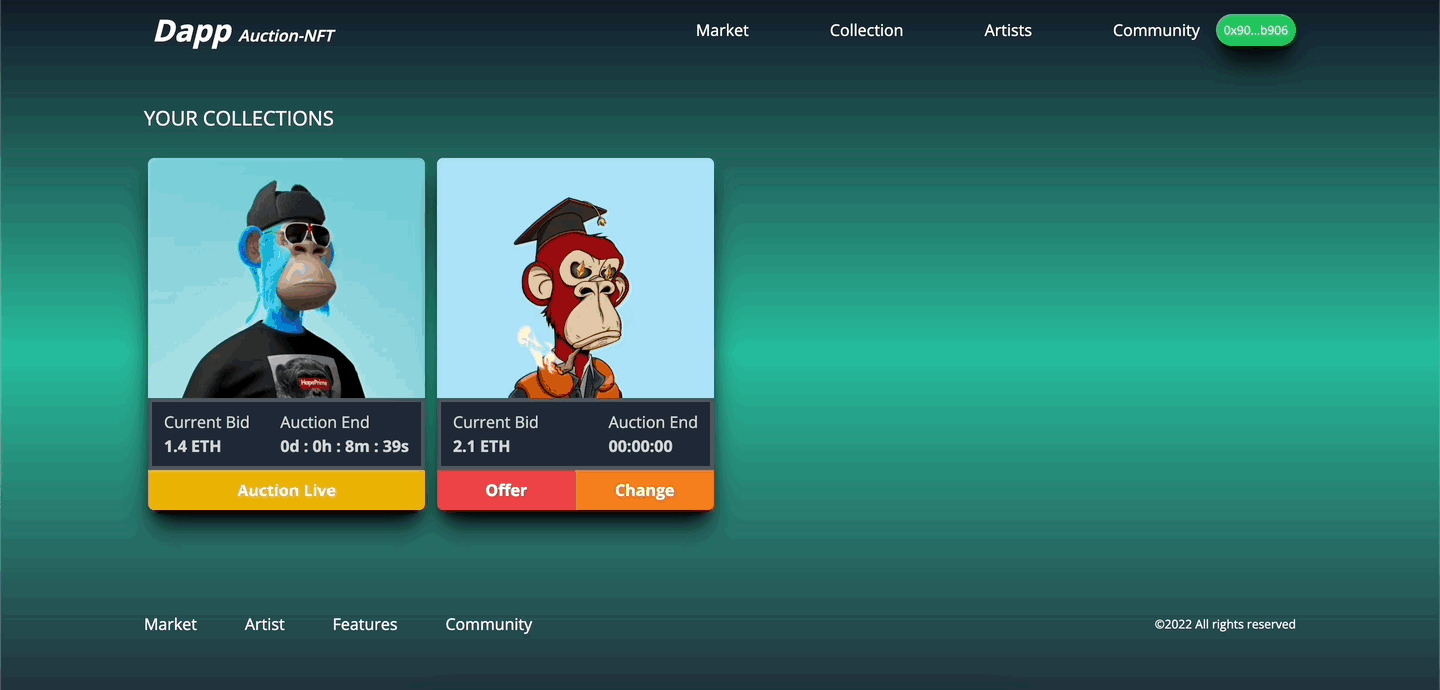Screen dimensions: 1440x690
Task: Open the Artist link in the footer
Action: point(264,624)
